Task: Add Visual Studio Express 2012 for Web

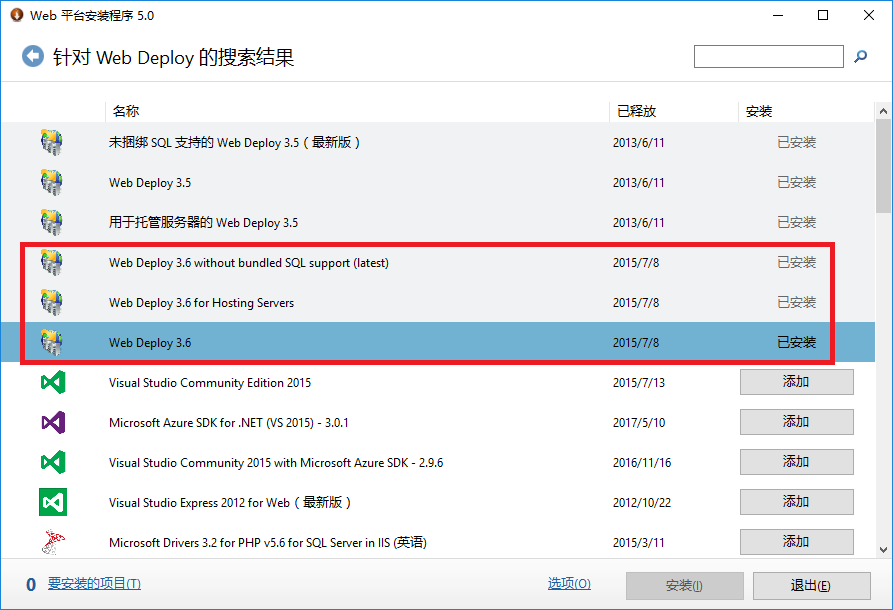Action: tap(797, 501)
